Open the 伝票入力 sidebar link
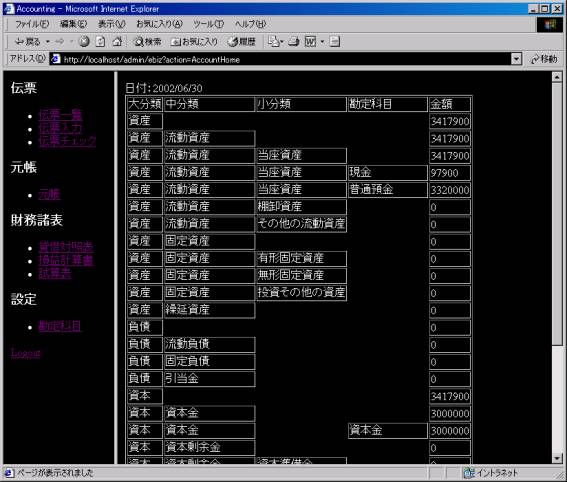This screenshot has width=567, height=482. [60, 128]
